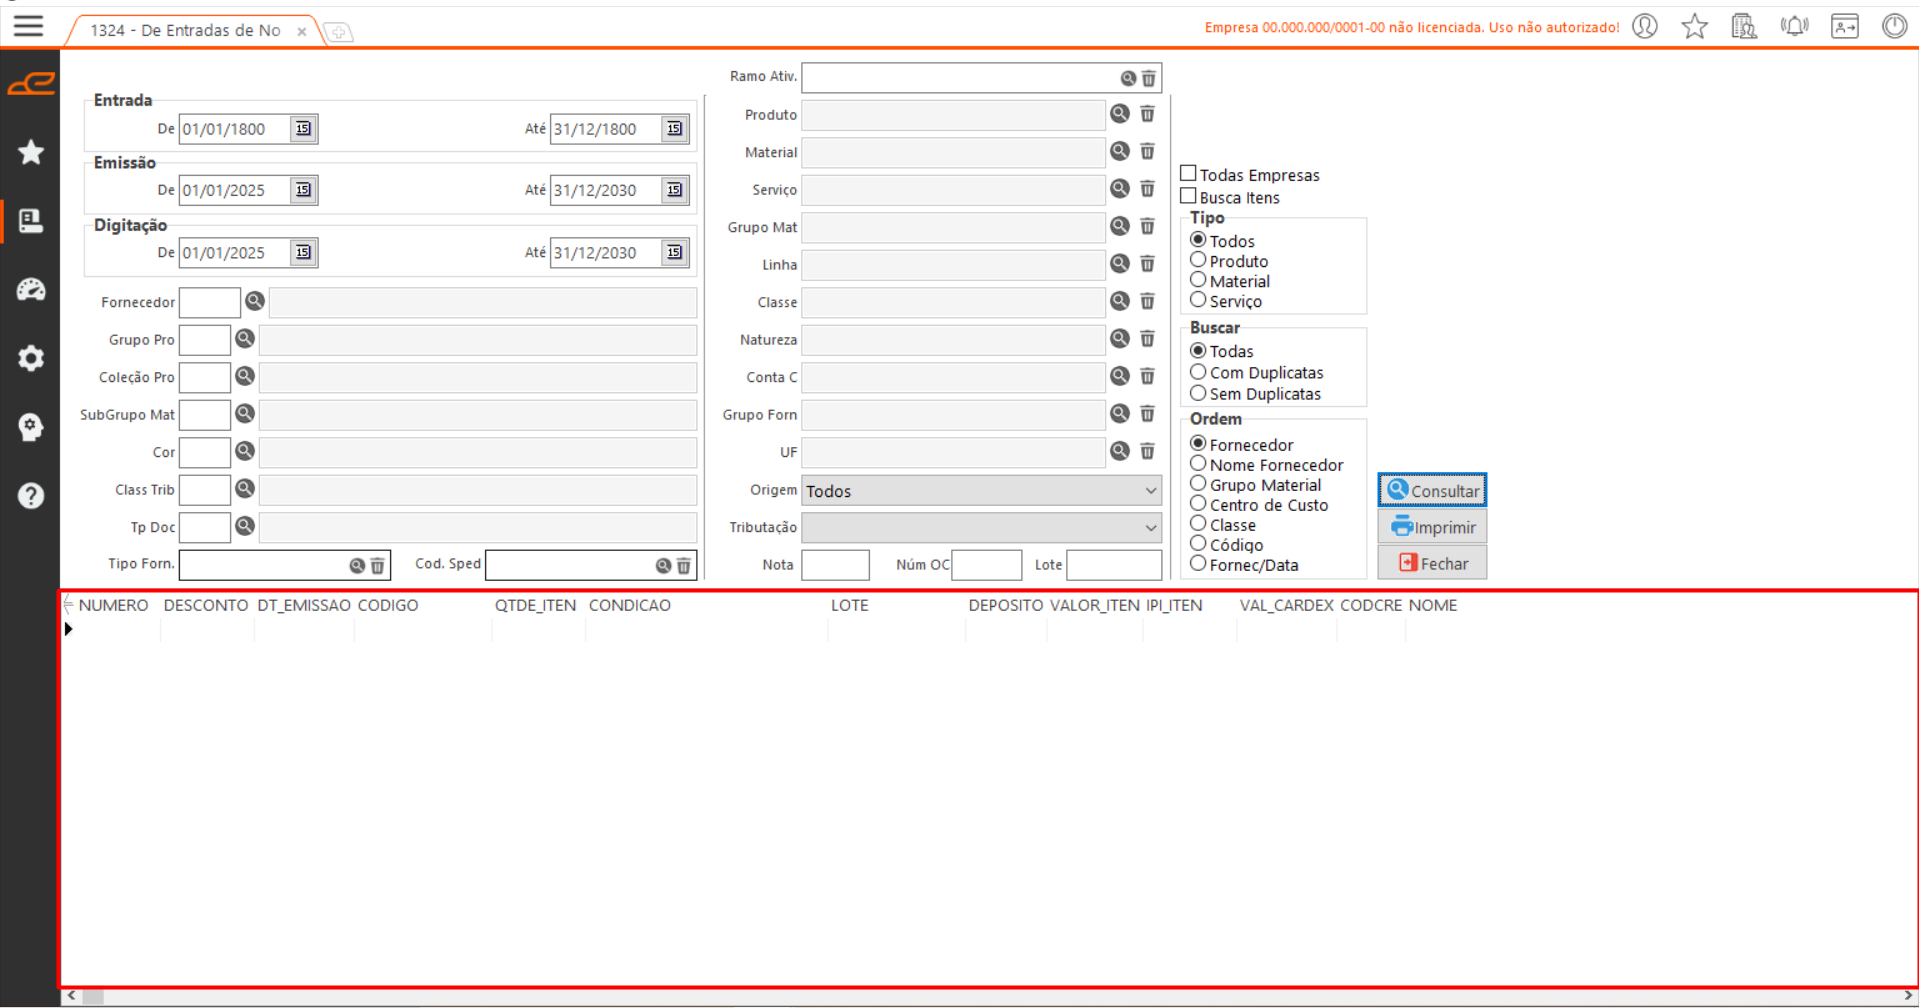Open the hamburger main menu
Image resolution: width=1919 pixels, height=1008 pixels.
pos(28,26)
